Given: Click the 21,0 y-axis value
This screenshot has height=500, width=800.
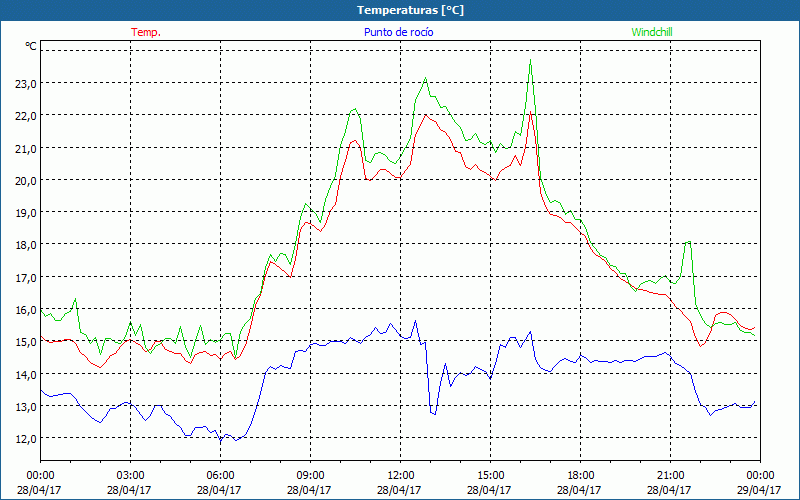Looking at the screenshot, I should click(25, 149).
